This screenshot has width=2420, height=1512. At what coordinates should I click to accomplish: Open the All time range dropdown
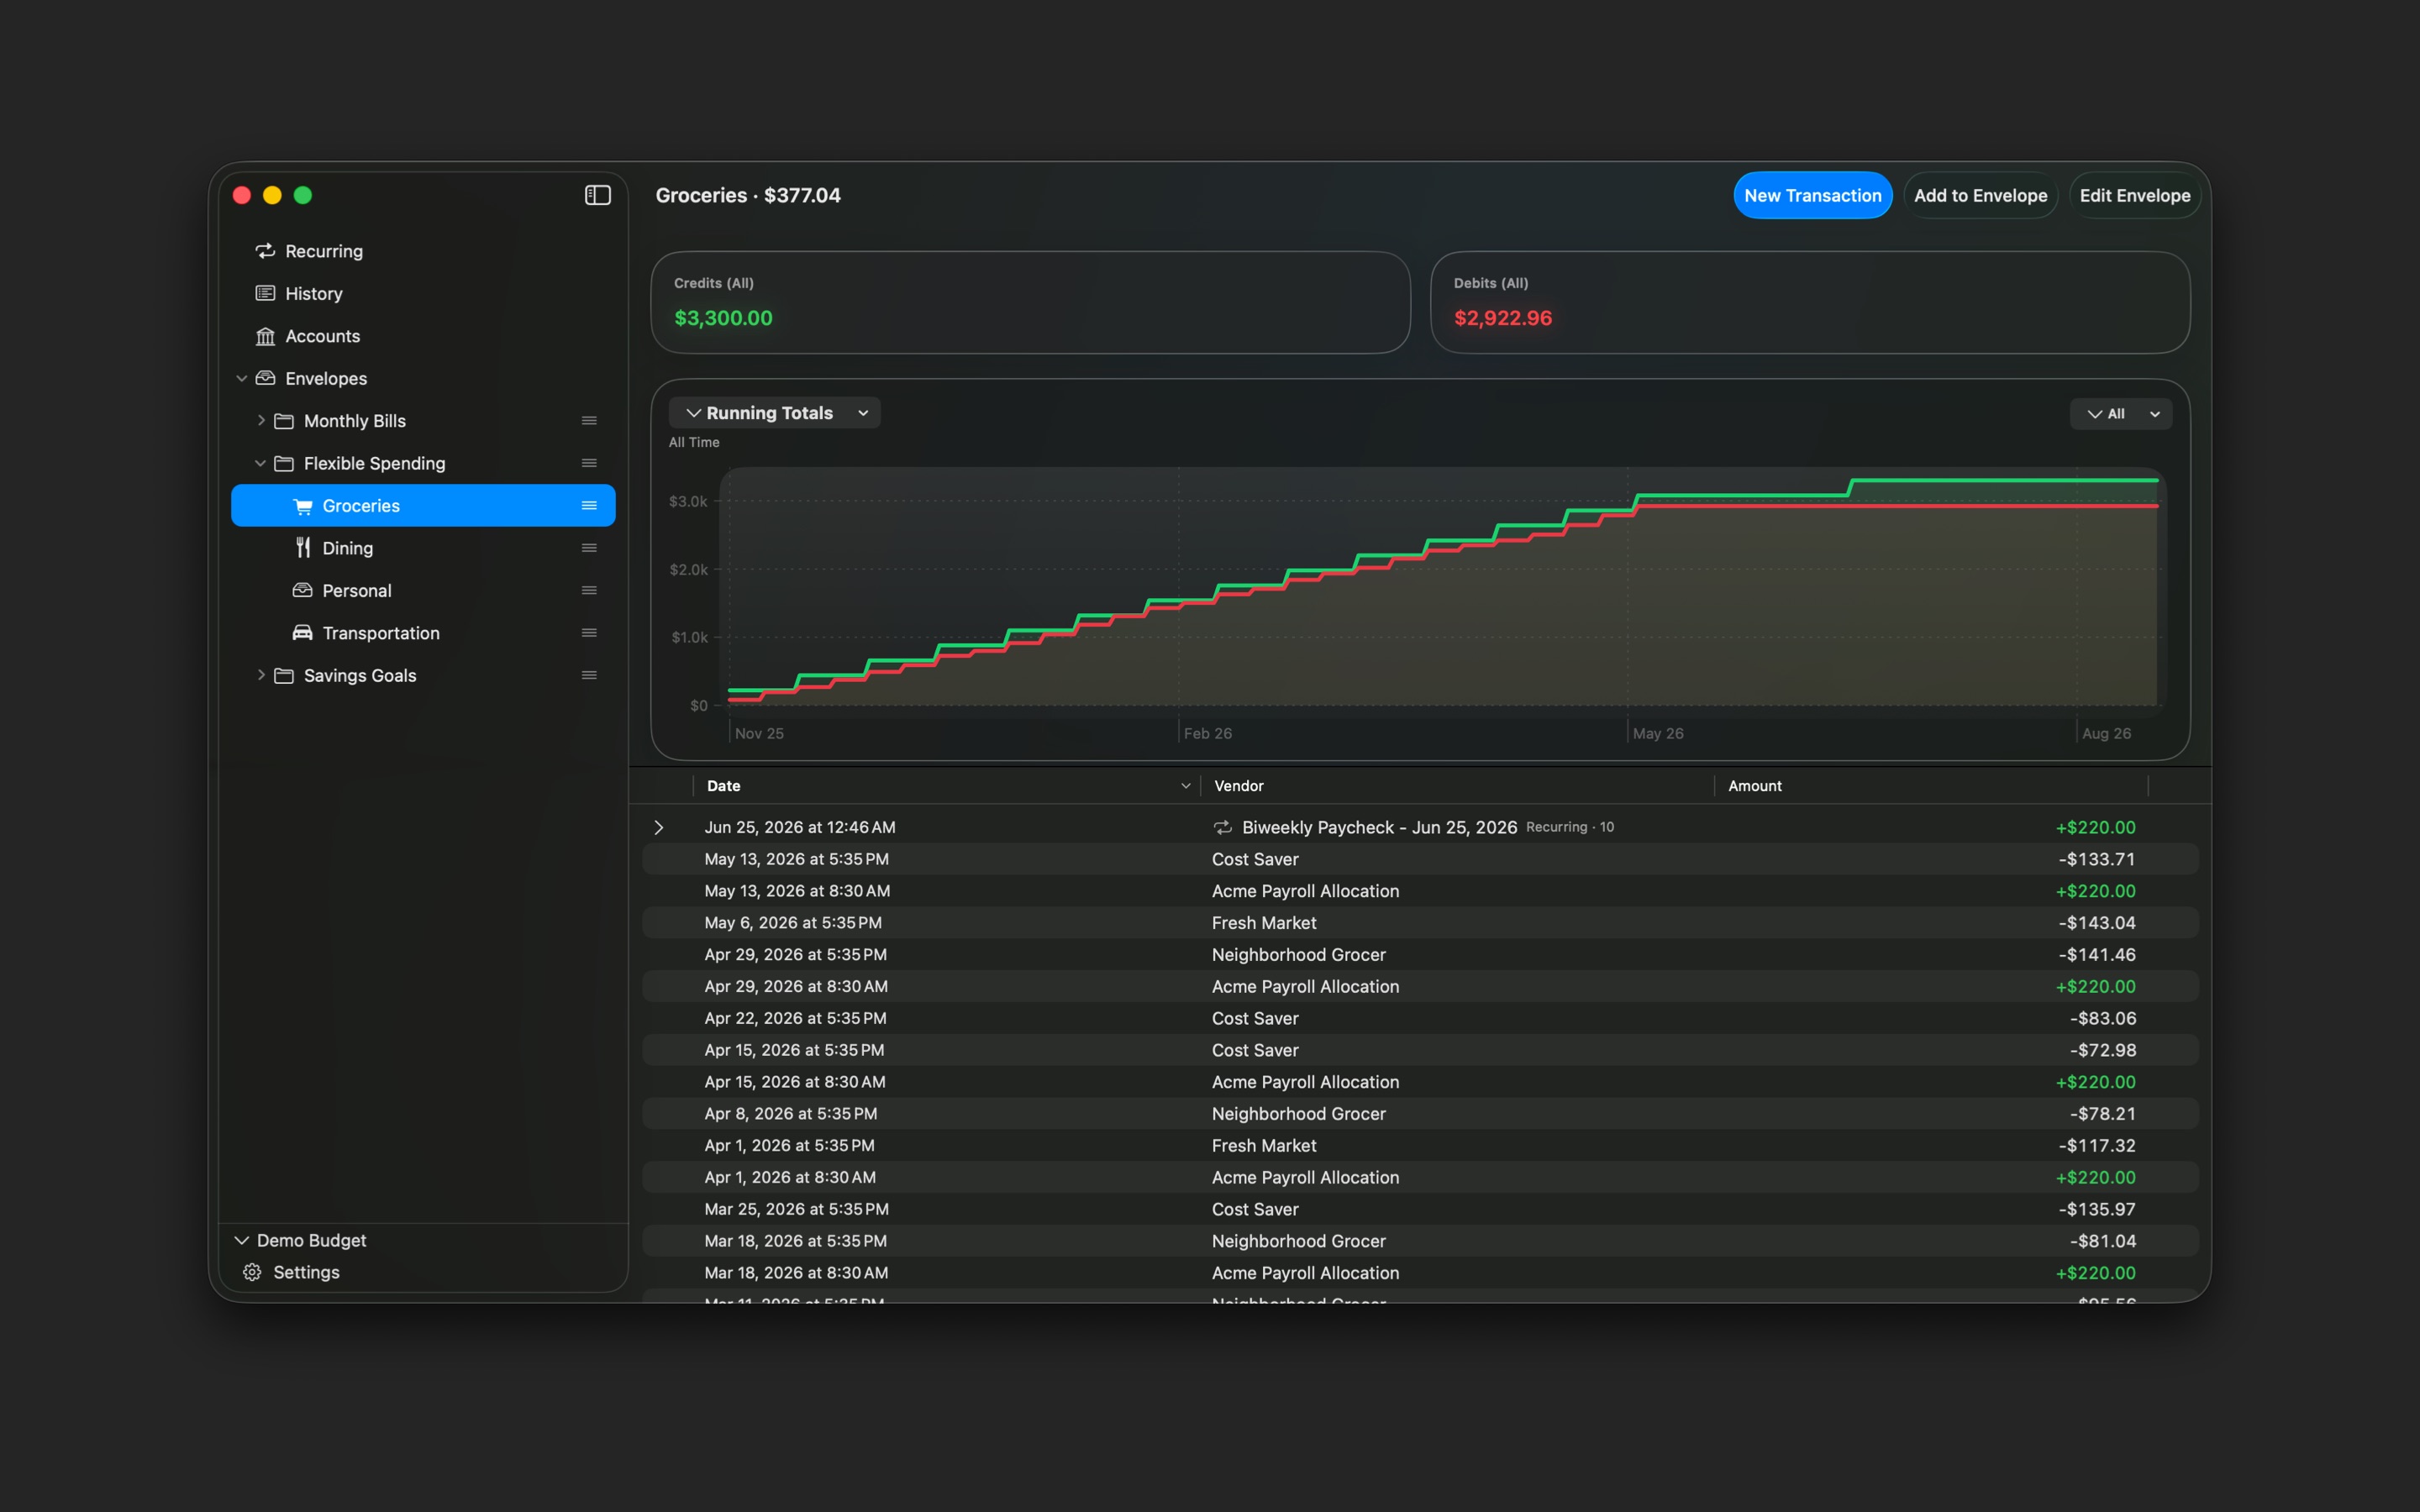click(x=2120, y=414)
